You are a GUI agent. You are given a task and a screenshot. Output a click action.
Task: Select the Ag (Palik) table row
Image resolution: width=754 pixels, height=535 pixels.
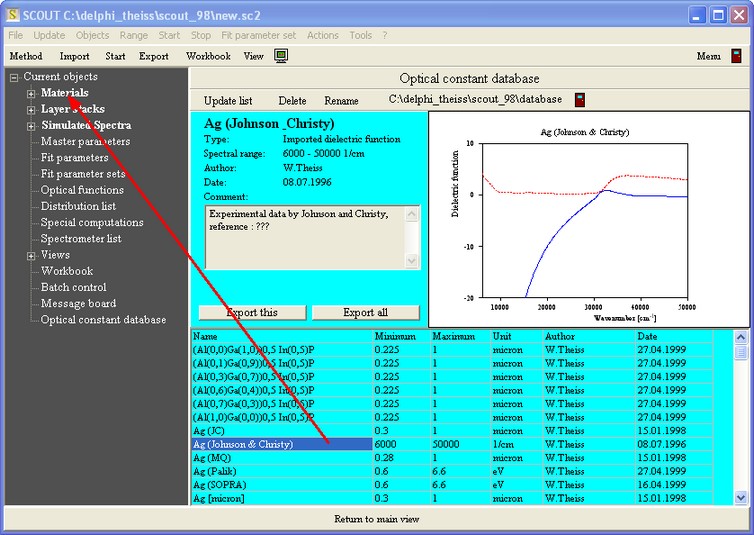click(x=230, y=471)
